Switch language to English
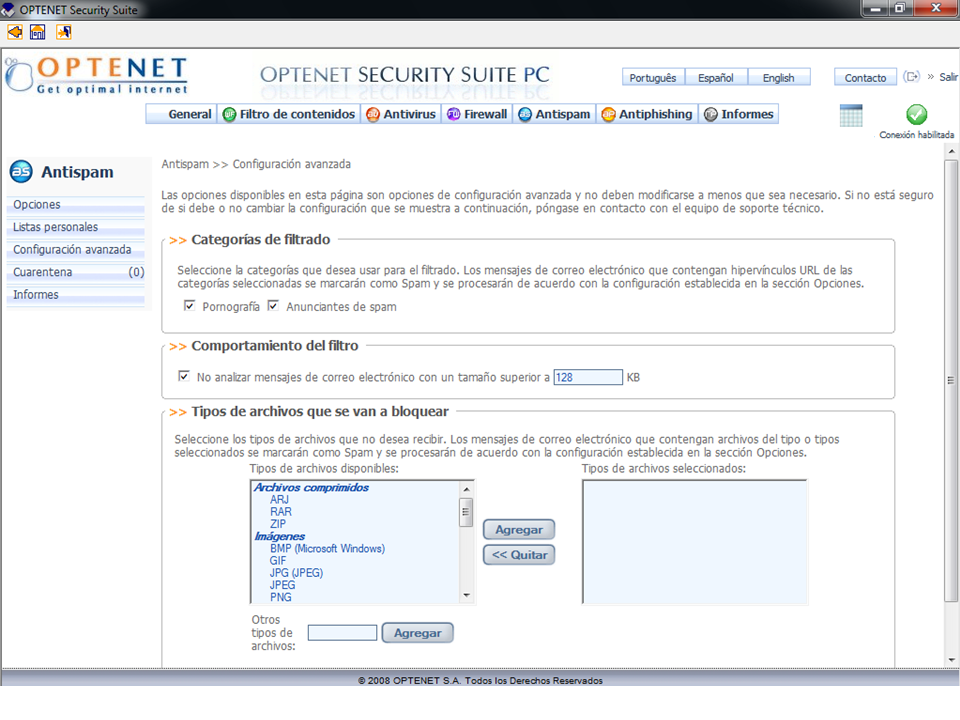 click(778, 78)
